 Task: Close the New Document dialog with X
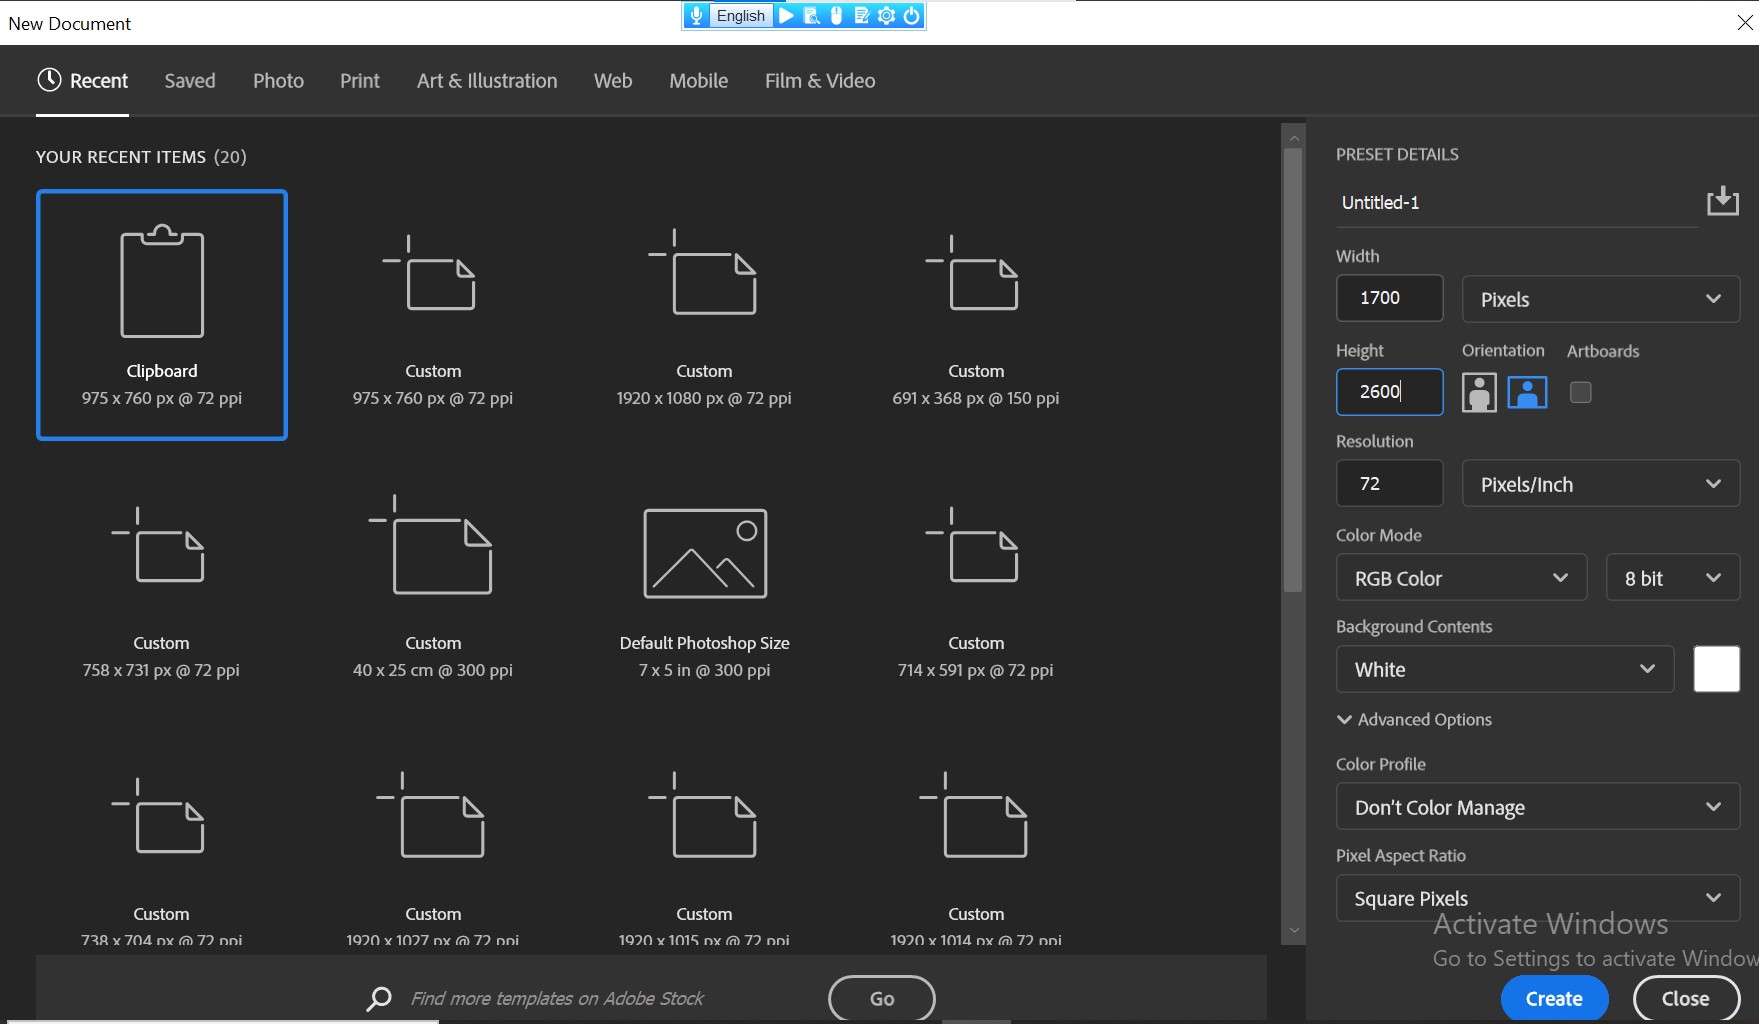[1744, 23]
